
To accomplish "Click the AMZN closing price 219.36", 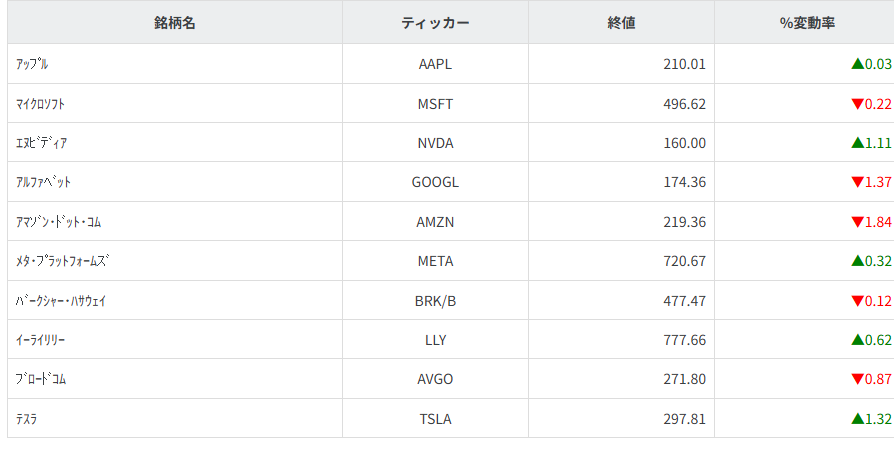I will 684,222.
